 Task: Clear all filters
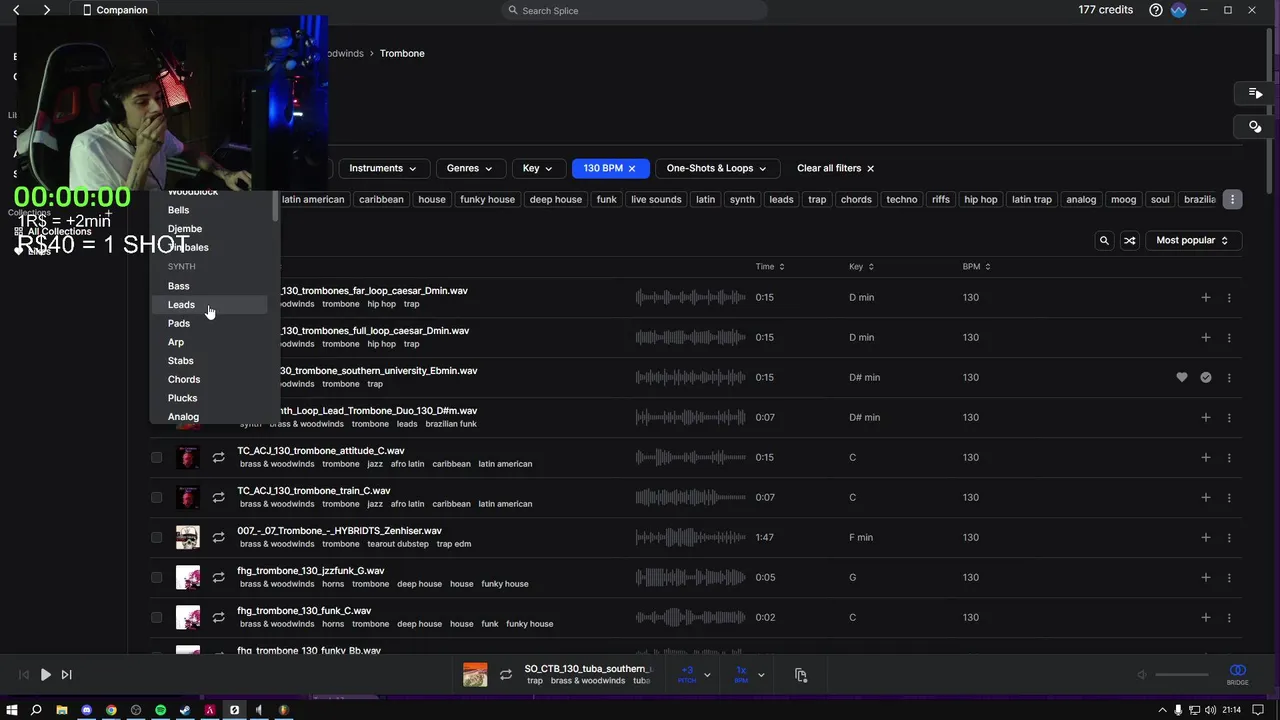835,168
